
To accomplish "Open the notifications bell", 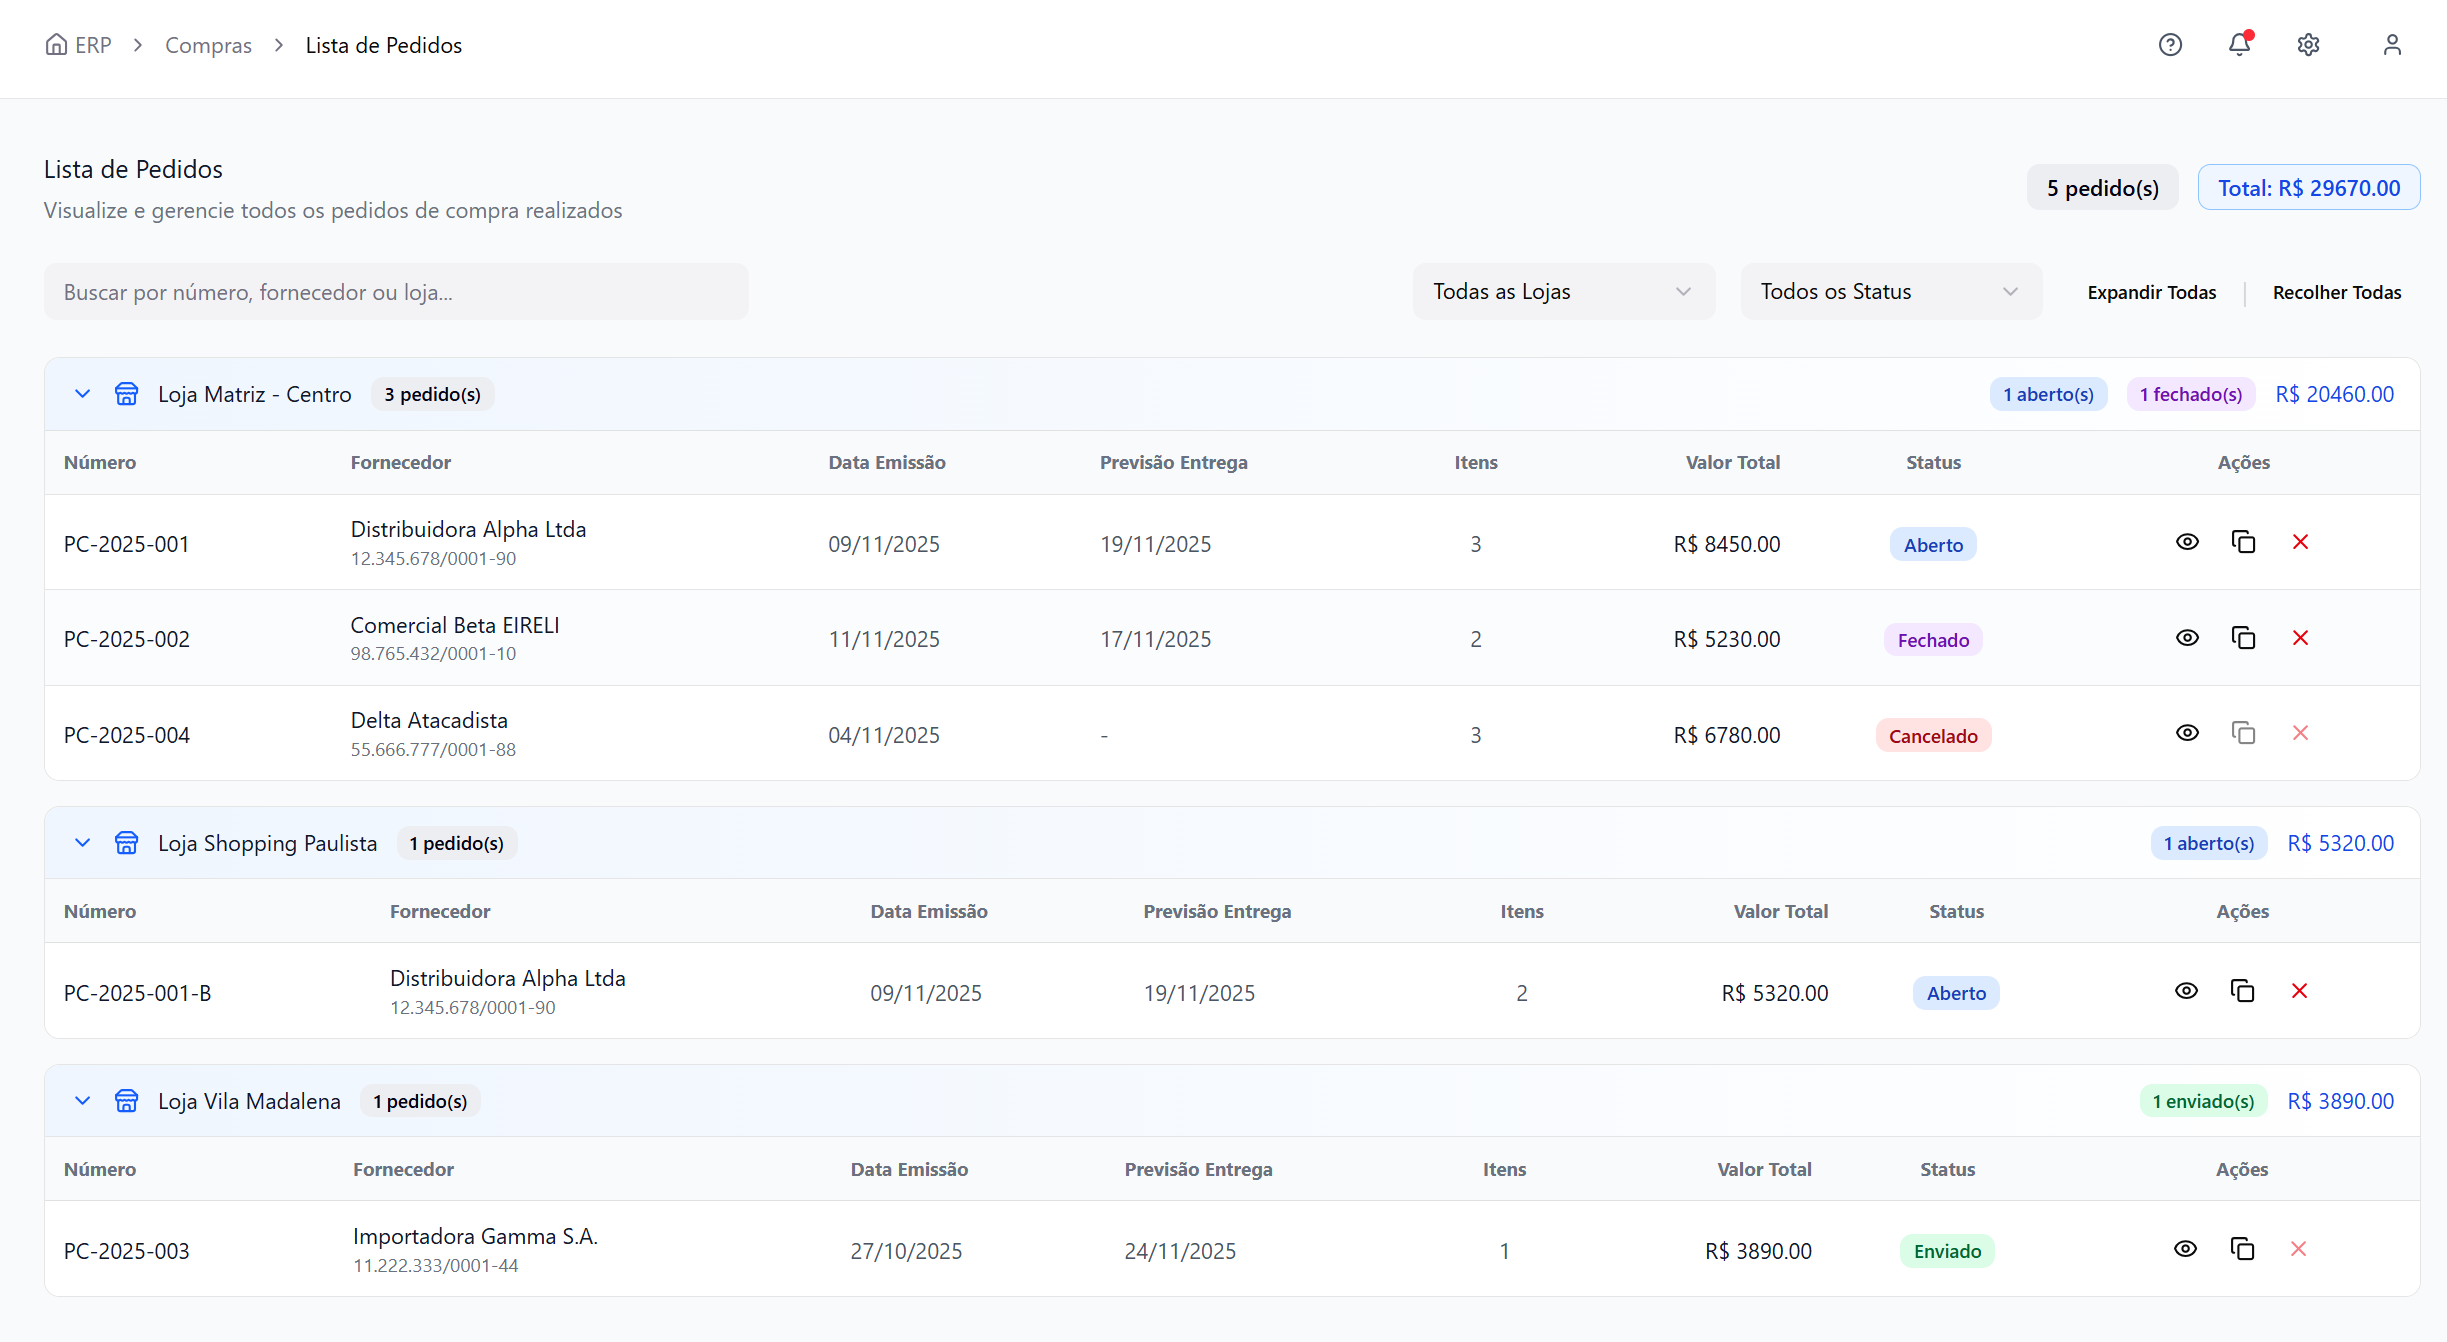I will click(x=2239, y=45).
